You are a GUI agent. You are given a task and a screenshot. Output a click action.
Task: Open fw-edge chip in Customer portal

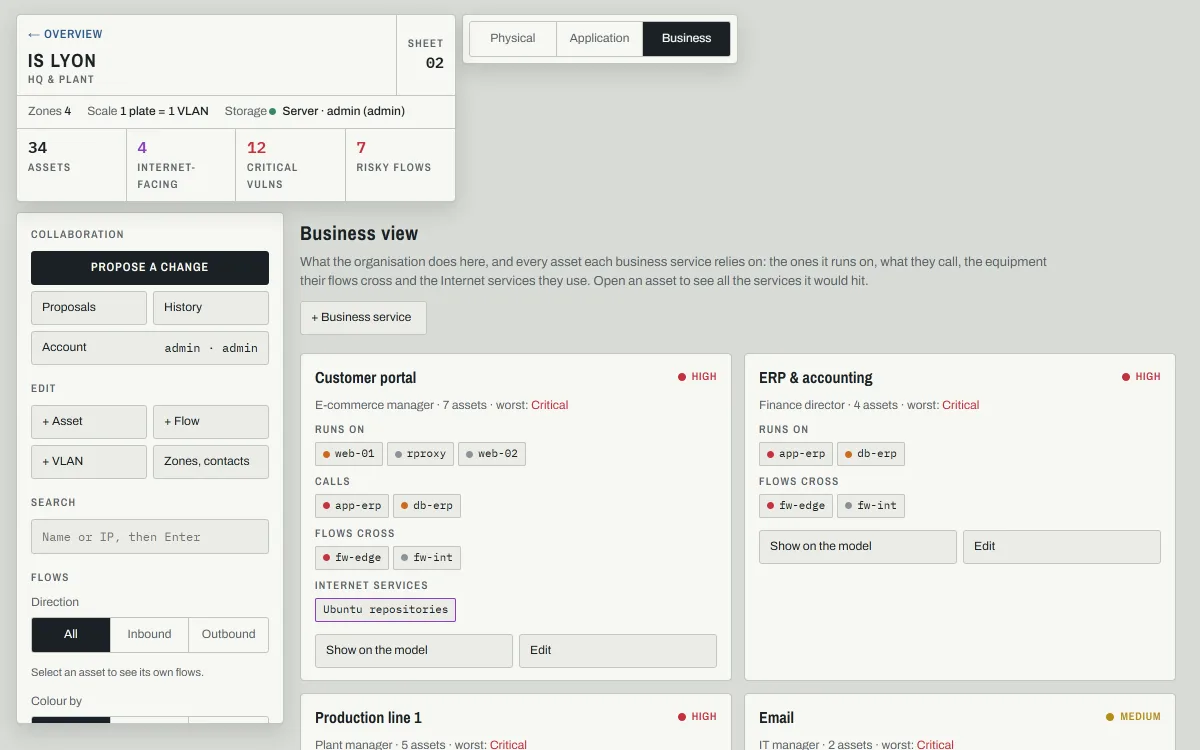tap(352, 558)
